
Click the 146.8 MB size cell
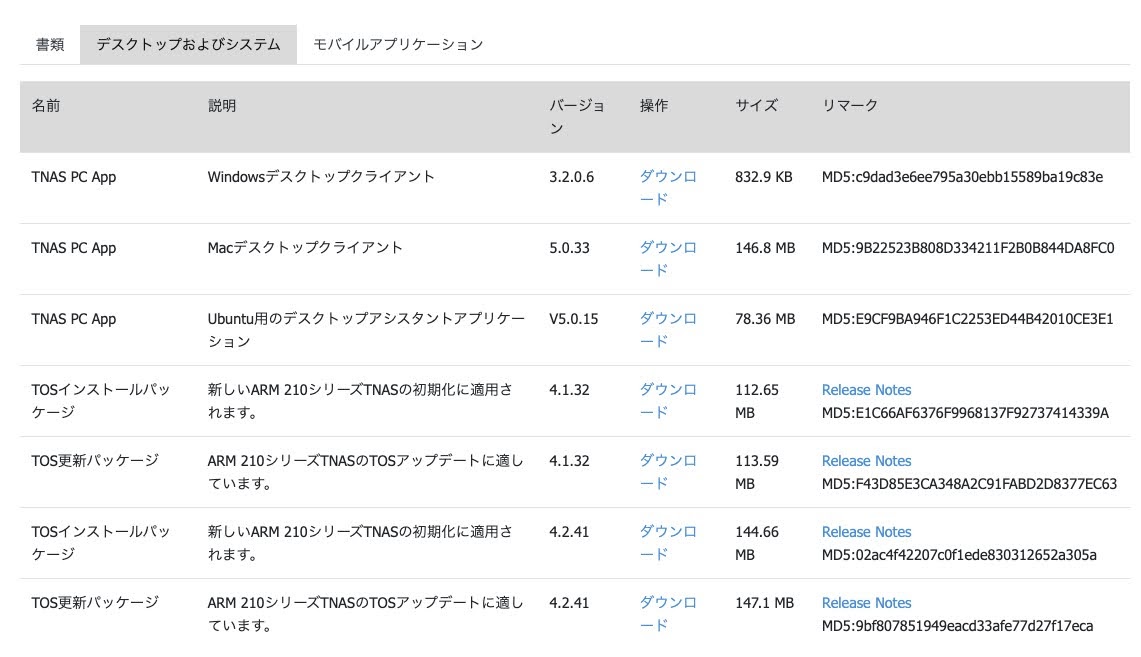pyautogui.click(x=765, y=248)
